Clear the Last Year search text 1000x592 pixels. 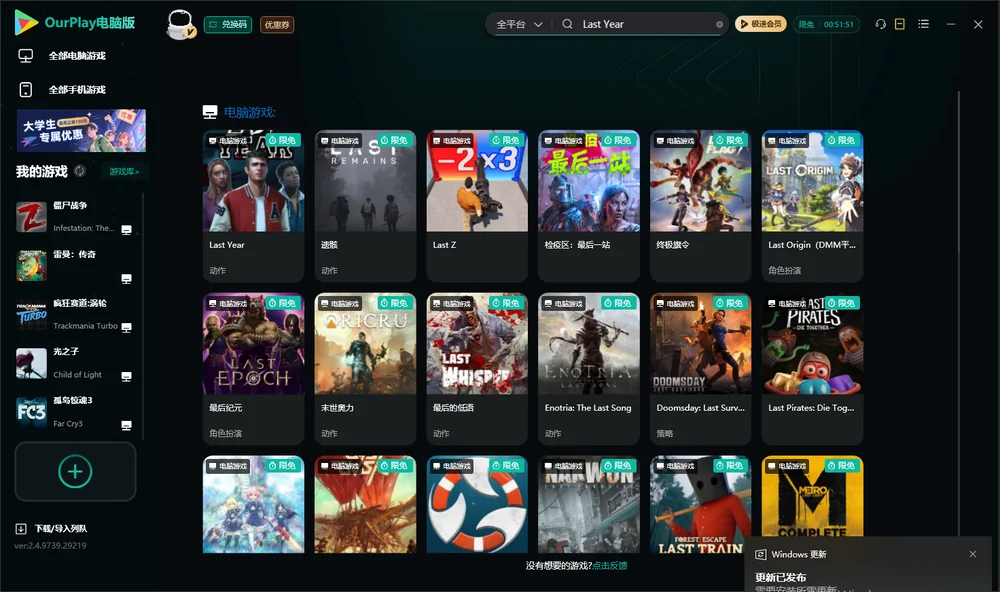pos(719,24)
